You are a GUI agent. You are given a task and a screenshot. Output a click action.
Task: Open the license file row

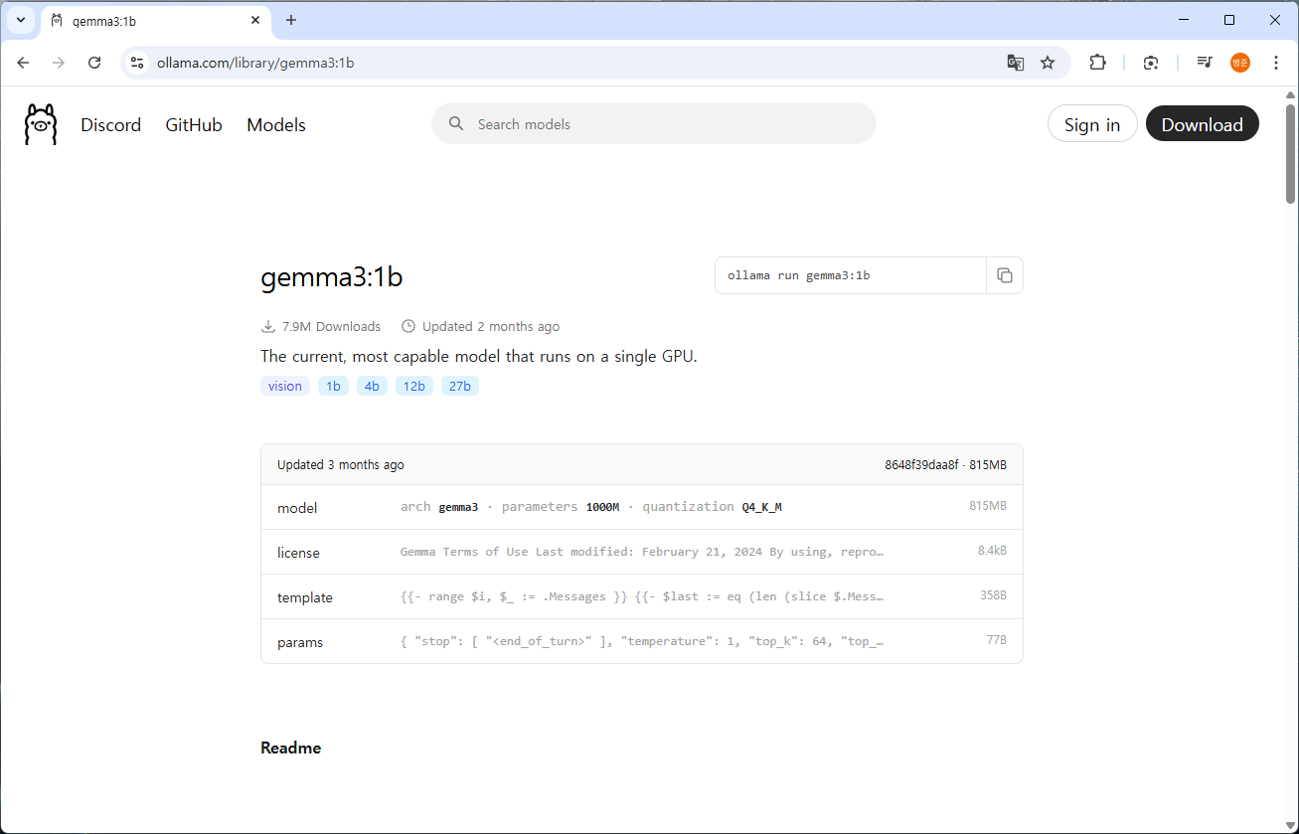[642, 552]
